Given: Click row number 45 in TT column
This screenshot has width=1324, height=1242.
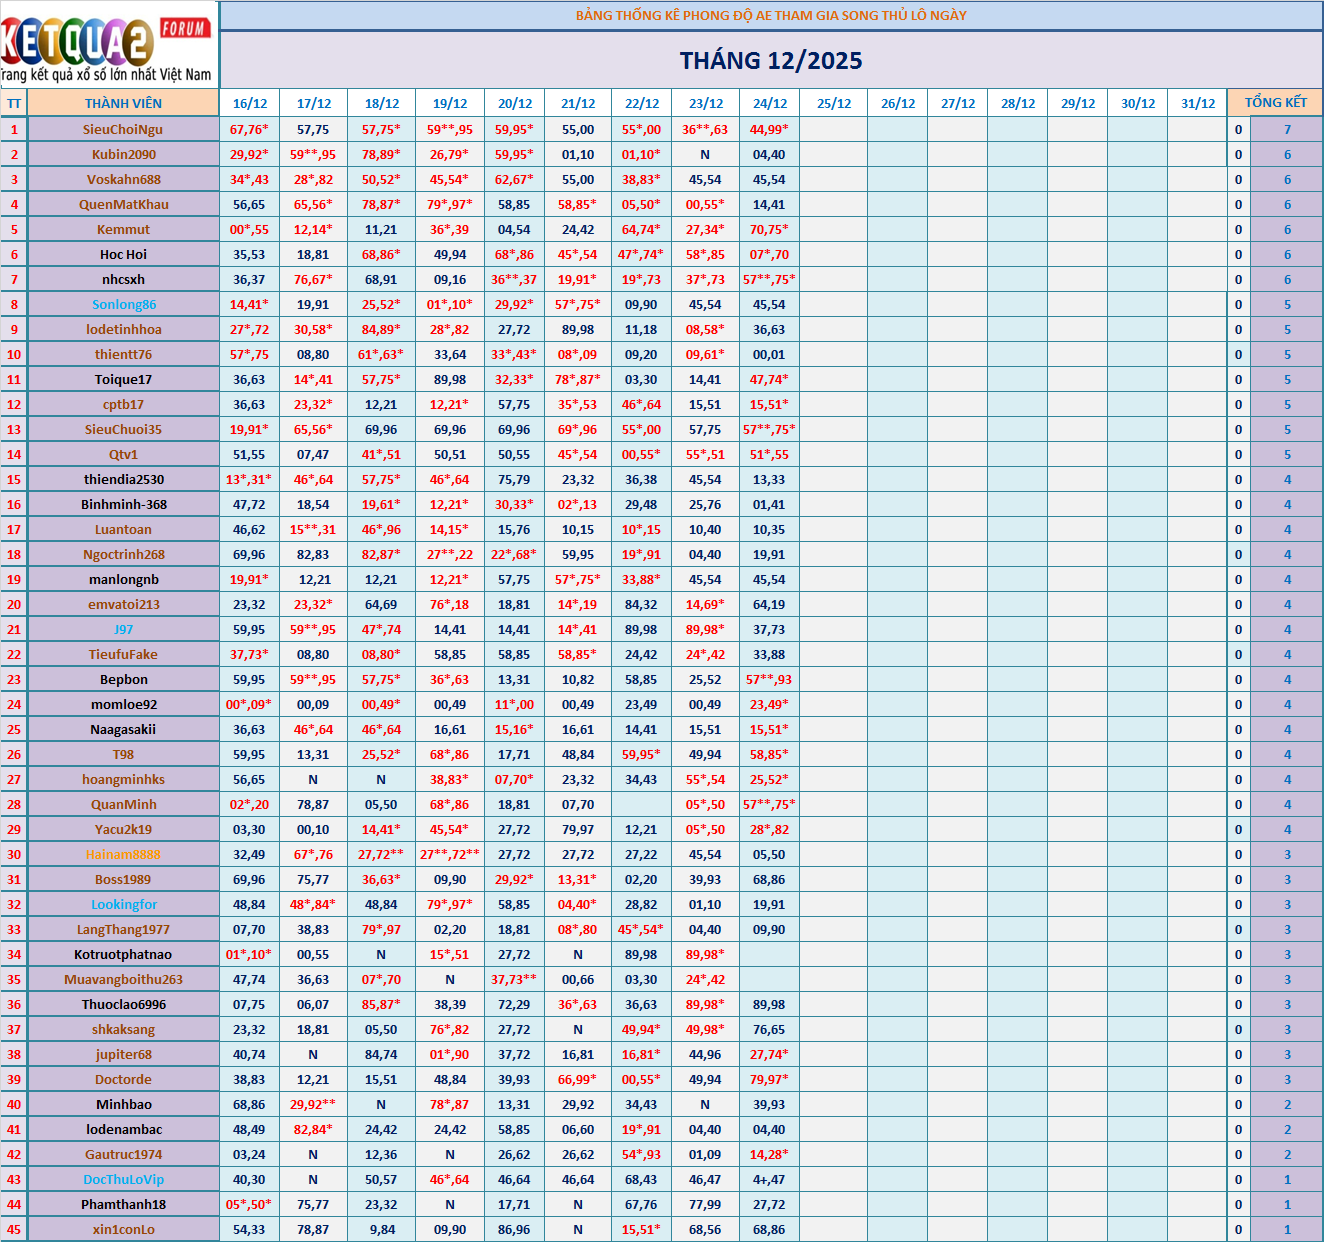Looking at the screenshot, I should click(14, 1229).
